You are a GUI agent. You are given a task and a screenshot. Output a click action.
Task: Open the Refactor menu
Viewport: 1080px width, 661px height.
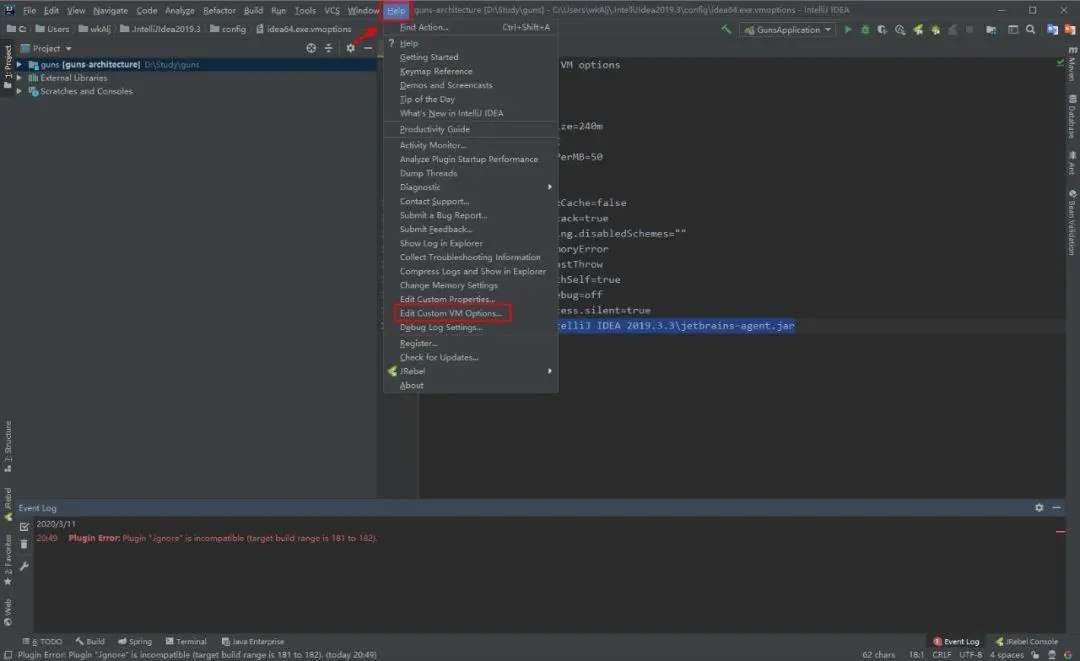tap(219, 10)
